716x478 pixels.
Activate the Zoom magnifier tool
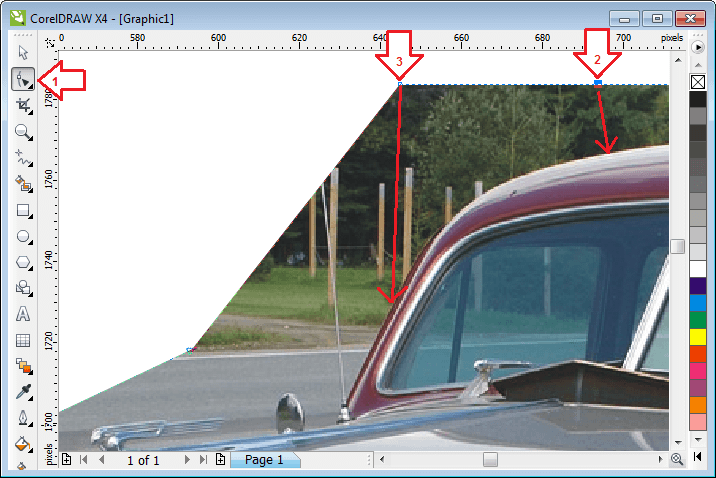[23, 131]
